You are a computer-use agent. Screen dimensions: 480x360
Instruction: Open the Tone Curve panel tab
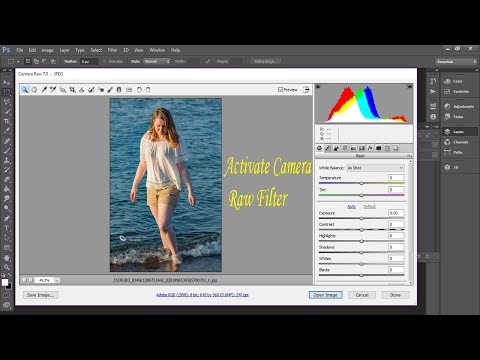(328, 148)
